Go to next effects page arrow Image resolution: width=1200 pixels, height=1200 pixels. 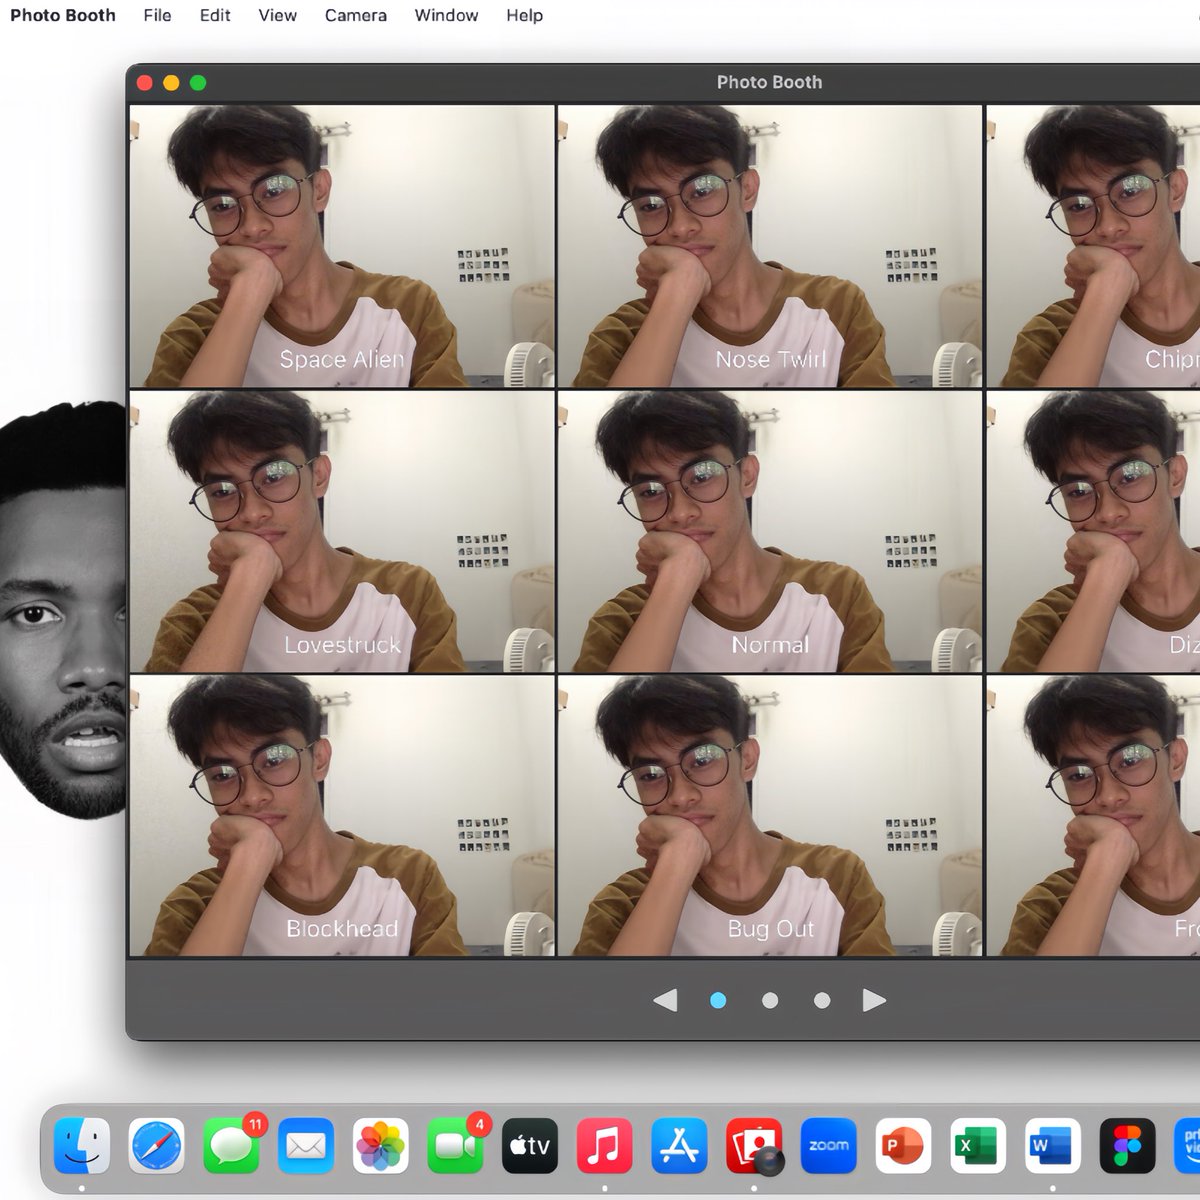874,1000
